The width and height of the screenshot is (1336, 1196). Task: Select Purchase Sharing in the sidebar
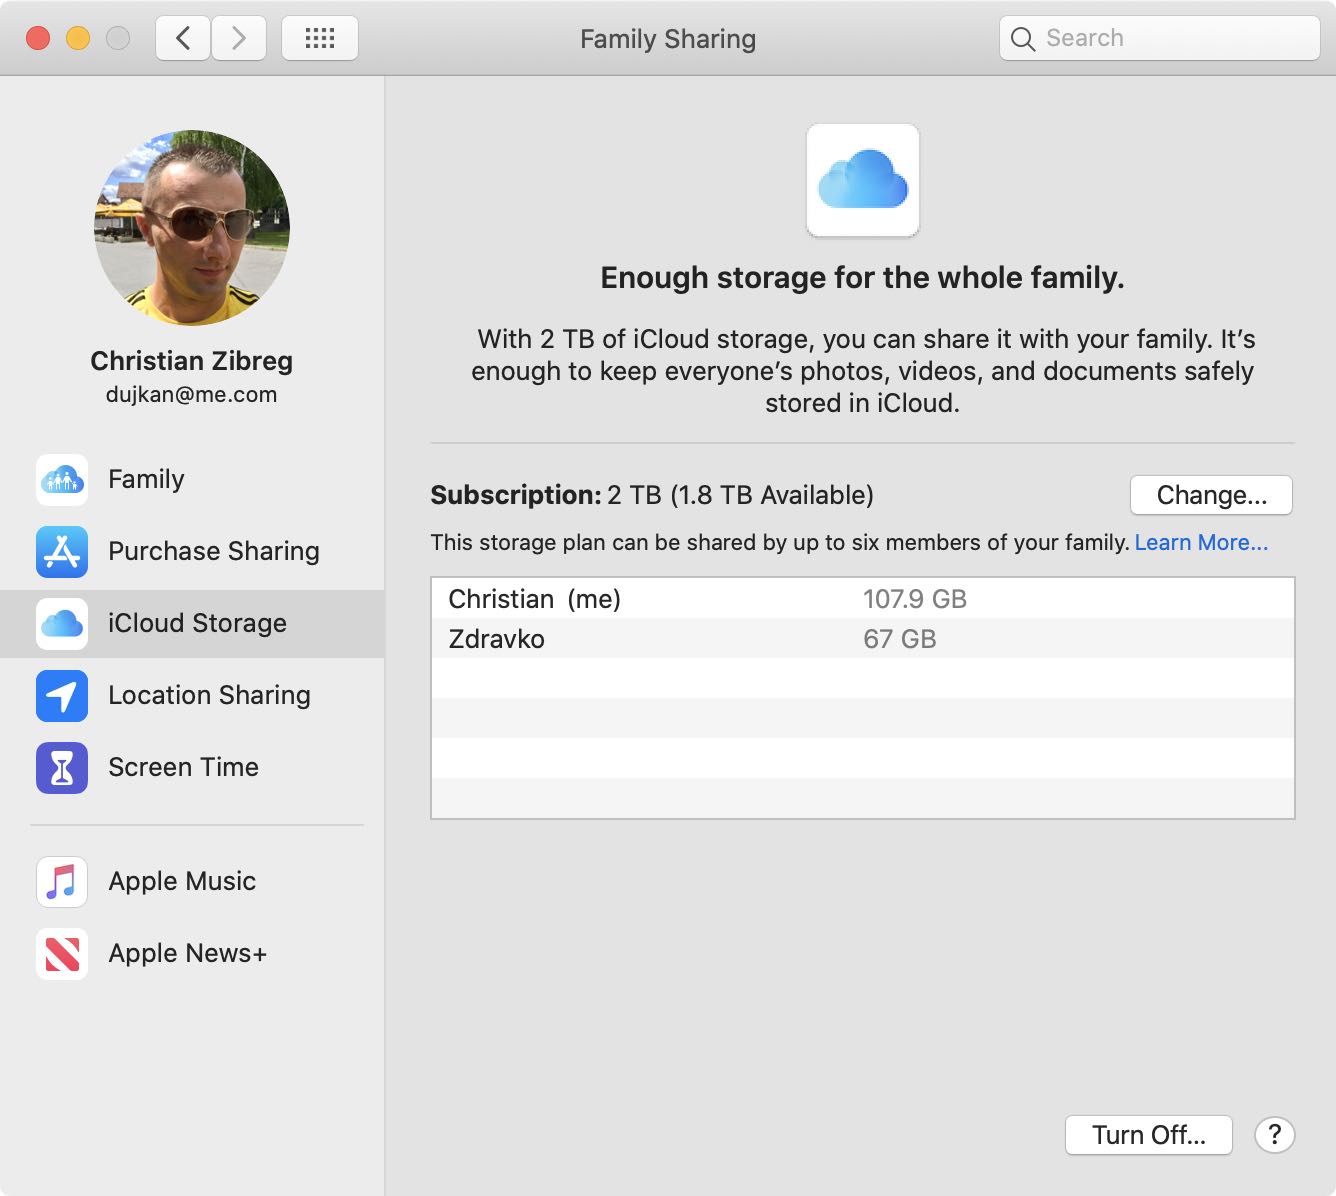click(213, 551)
